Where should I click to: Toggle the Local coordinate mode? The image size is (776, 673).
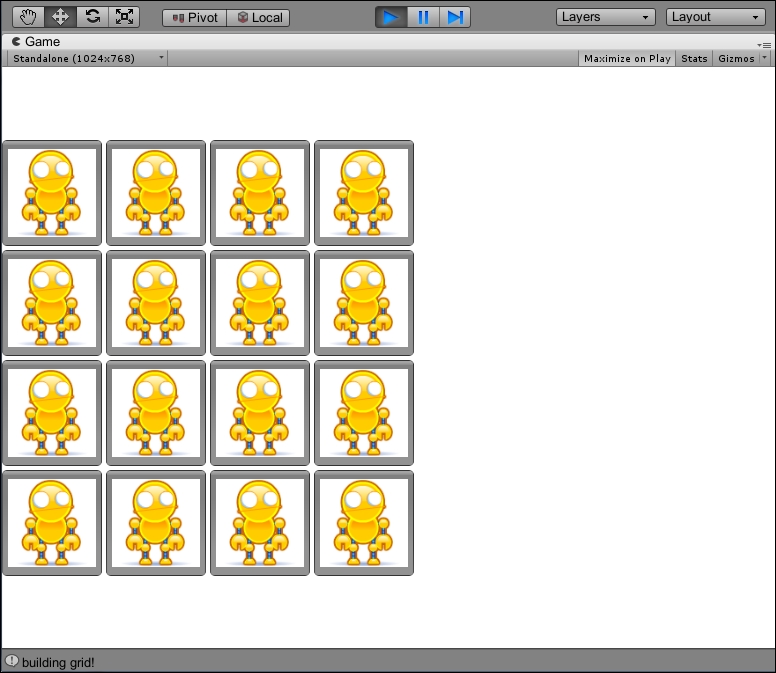click(x=258, y=18)
